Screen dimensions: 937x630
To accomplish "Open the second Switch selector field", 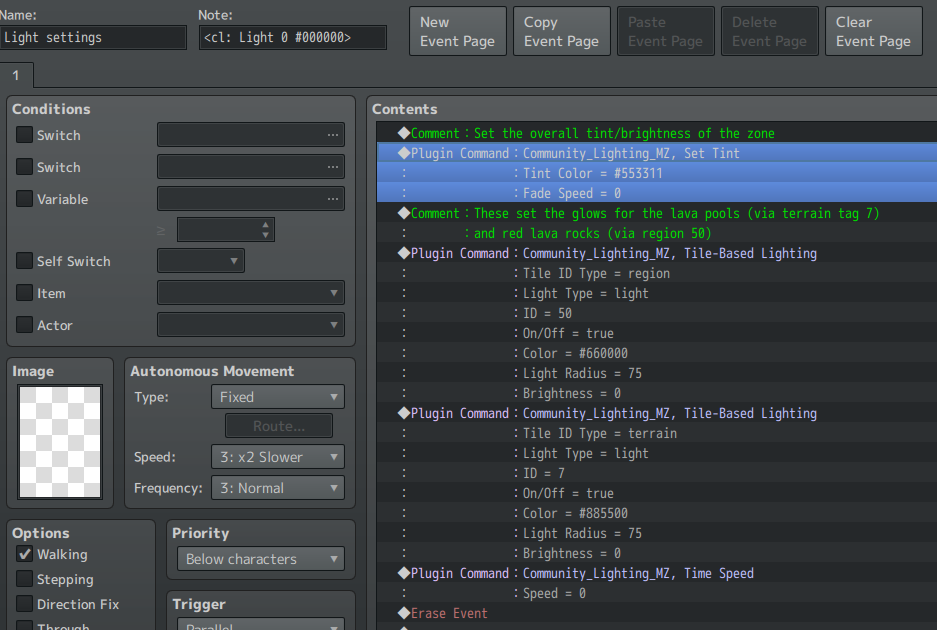I will (251, 166).
